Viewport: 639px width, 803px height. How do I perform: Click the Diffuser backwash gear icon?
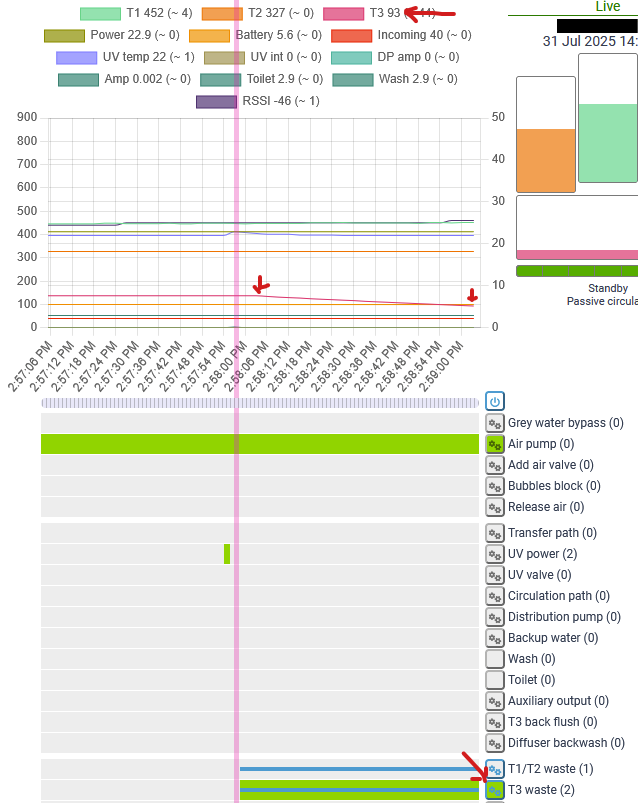click(495, 743)
